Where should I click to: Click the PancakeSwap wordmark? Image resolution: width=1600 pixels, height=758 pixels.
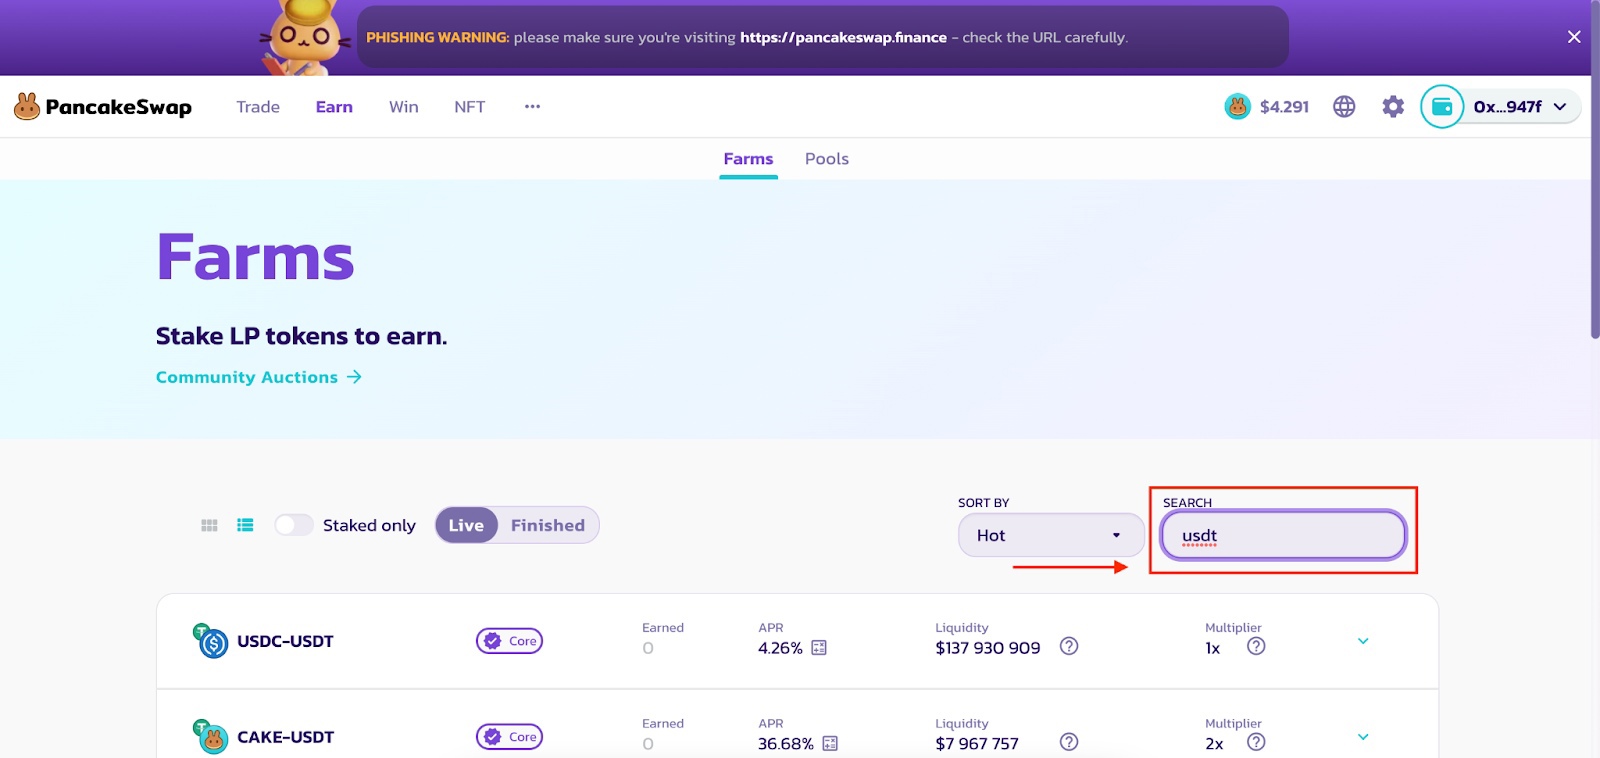pyautogui.click(x=118, y=107)
